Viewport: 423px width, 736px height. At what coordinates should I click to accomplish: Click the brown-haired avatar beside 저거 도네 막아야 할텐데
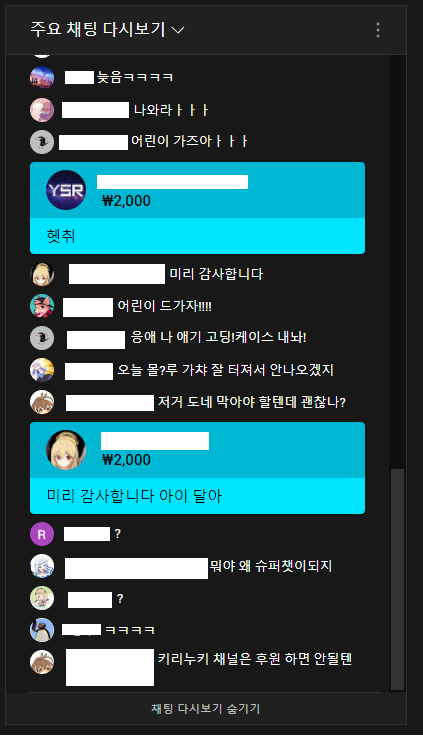point(42,402)
